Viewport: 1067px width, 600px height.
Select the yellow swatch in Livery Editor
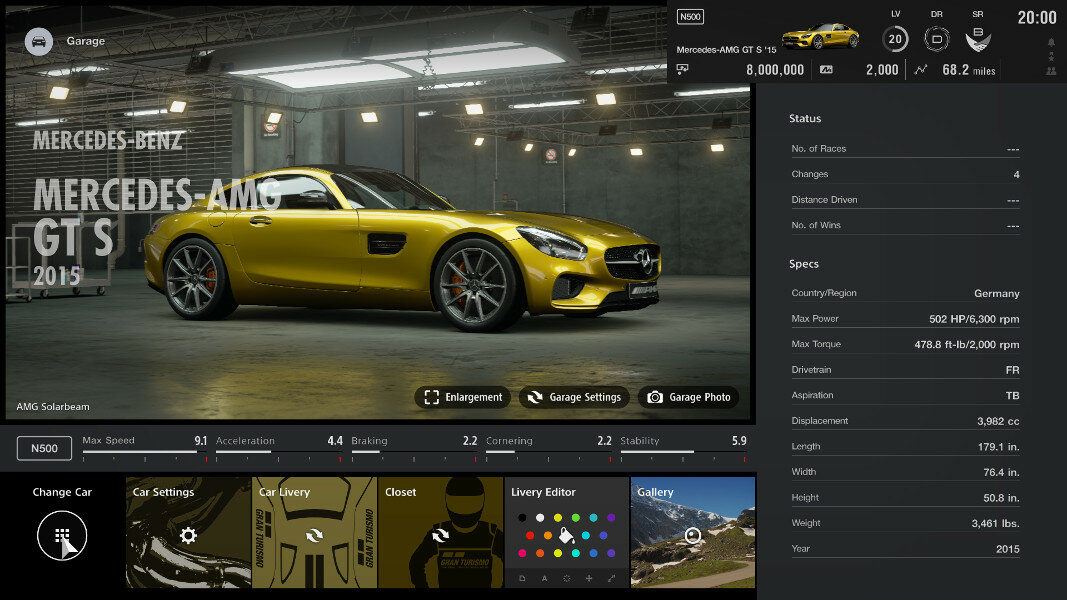coord(558,517)
